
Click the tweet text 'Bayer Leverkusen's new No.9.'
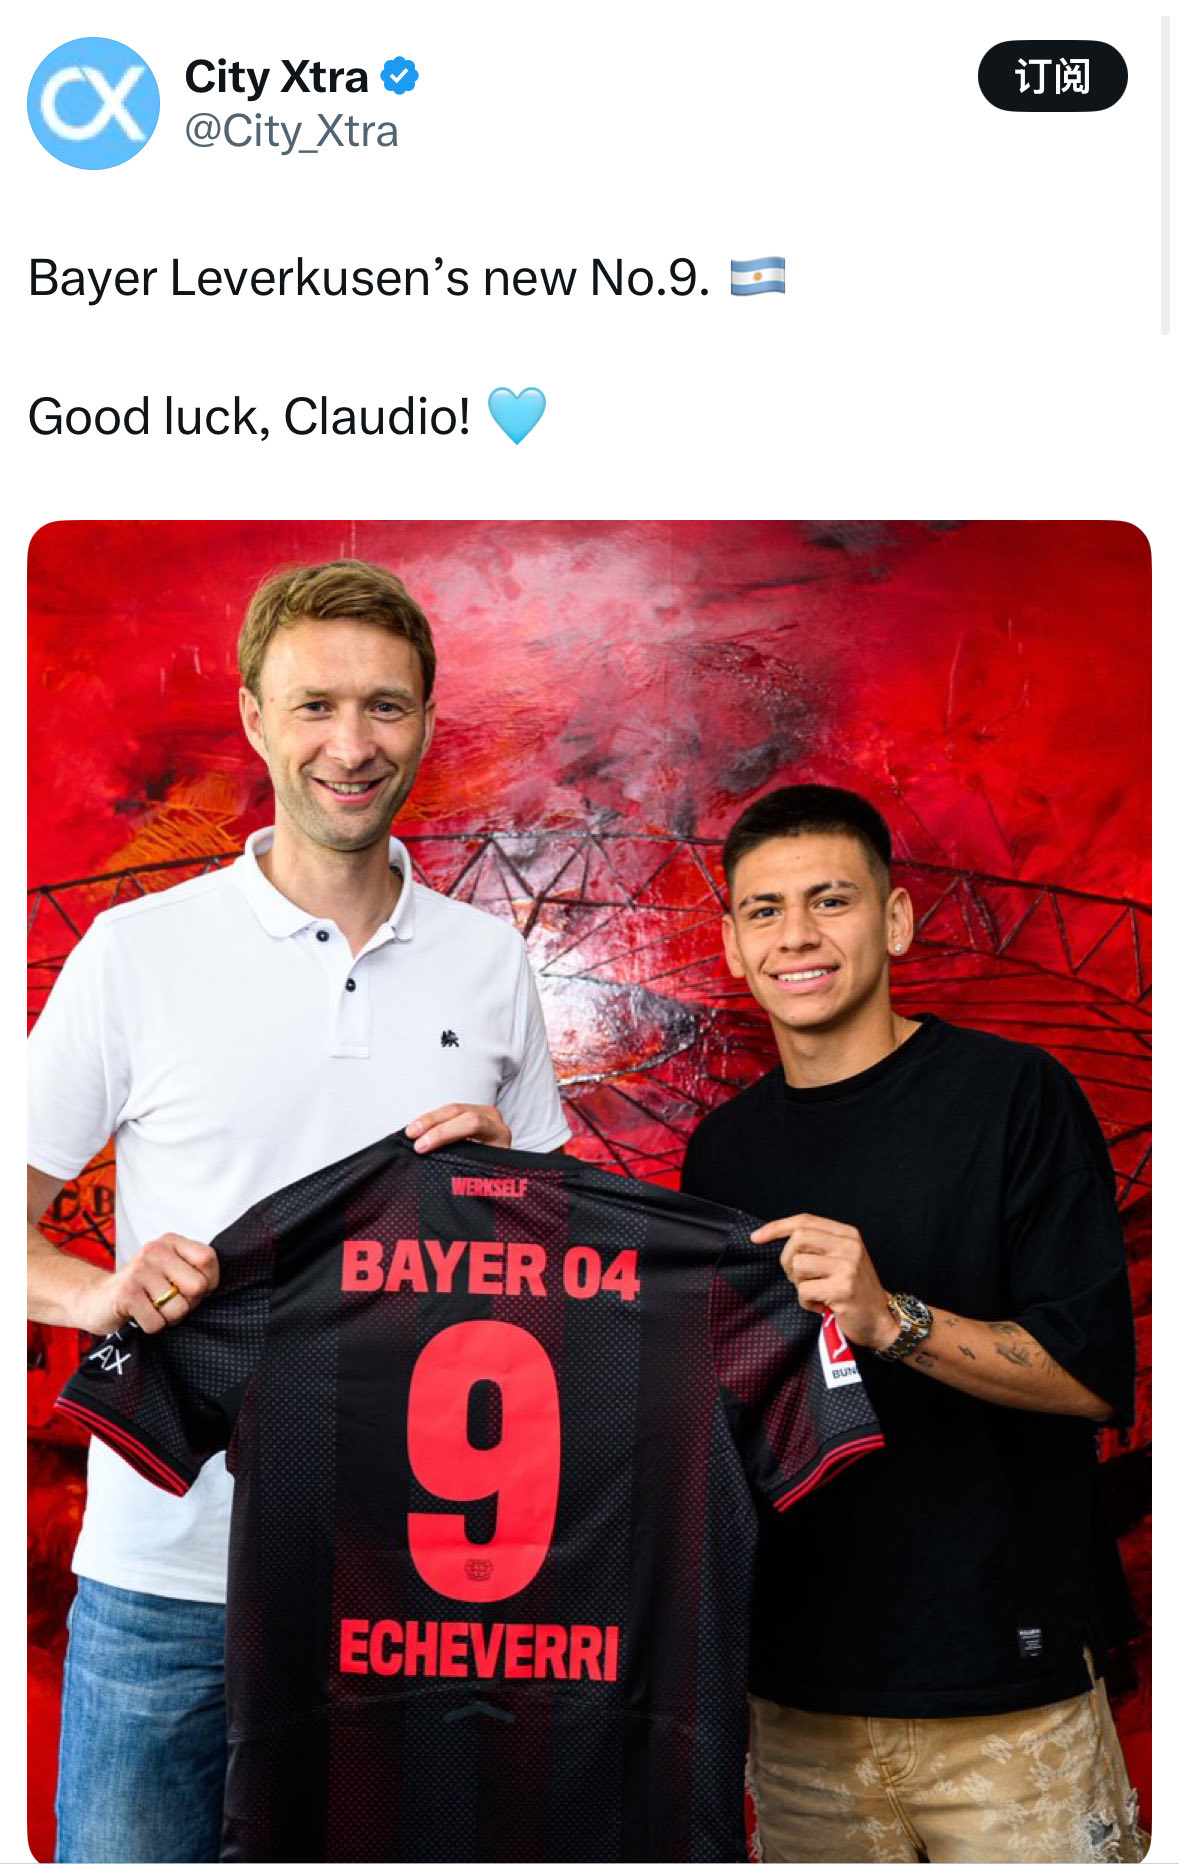369,278
